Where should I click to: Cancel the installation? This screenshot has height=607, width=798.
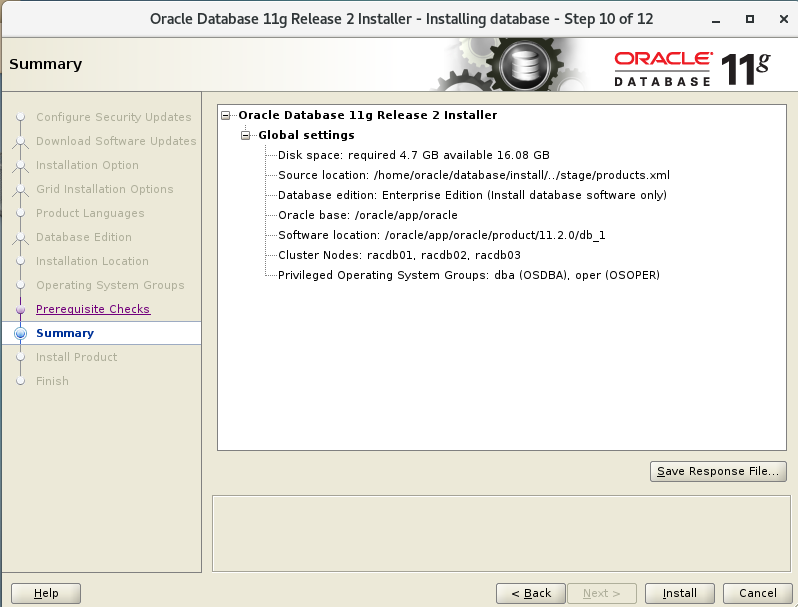click(x=757, y=593)
